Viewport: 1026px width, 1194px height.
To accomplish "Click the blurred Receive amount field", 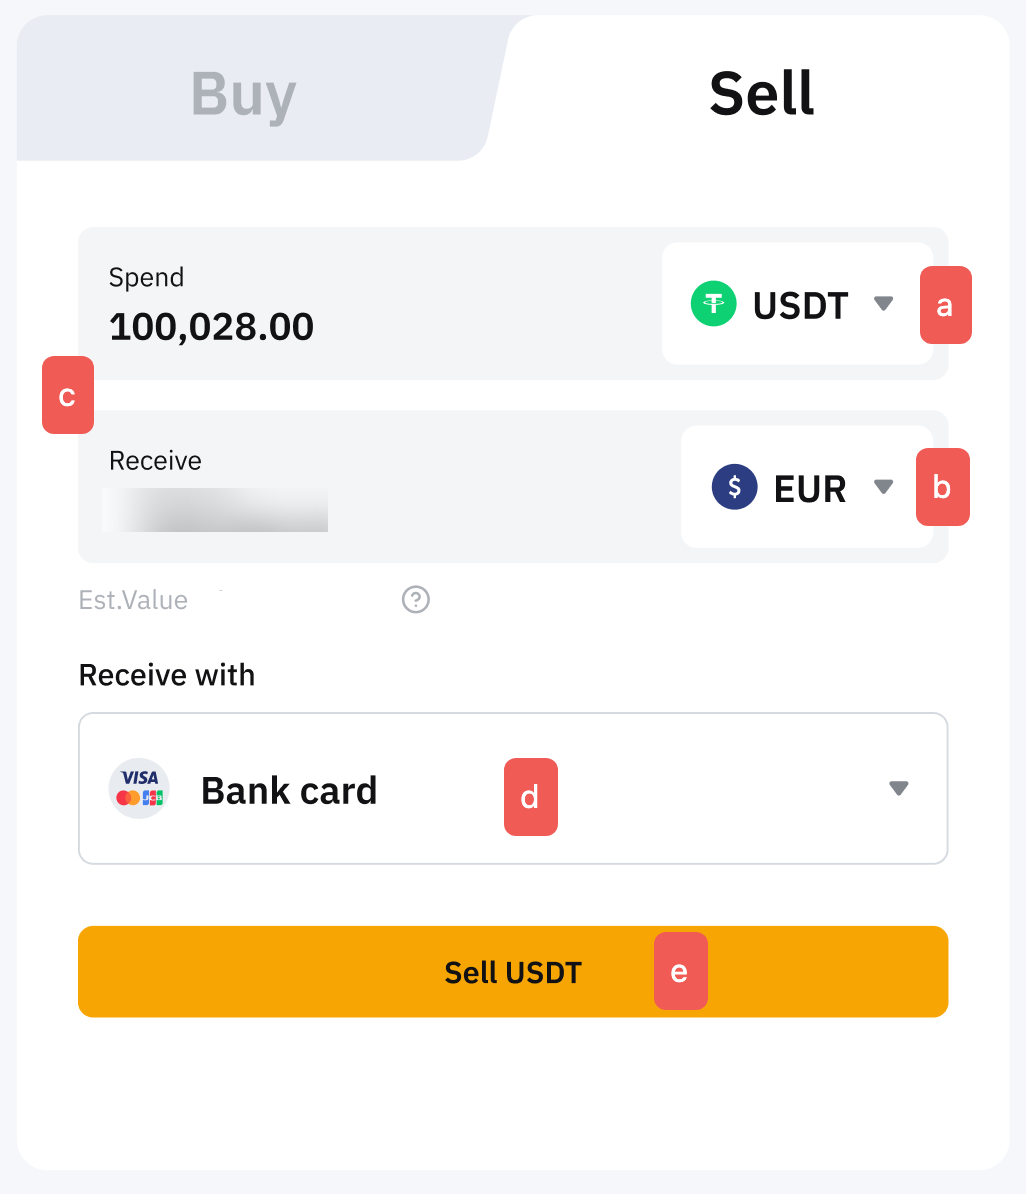I will pos(215,510).
